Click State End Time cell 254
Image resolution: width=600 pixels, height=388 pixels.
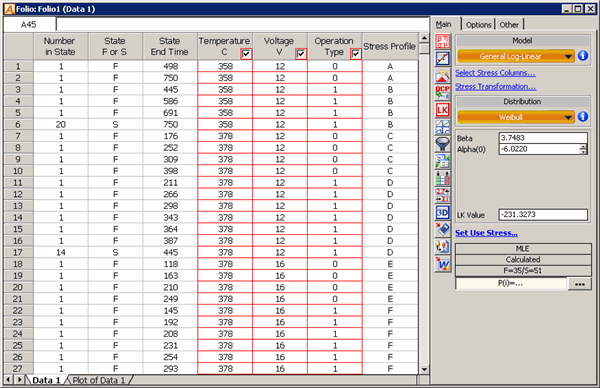click(170, 357)
